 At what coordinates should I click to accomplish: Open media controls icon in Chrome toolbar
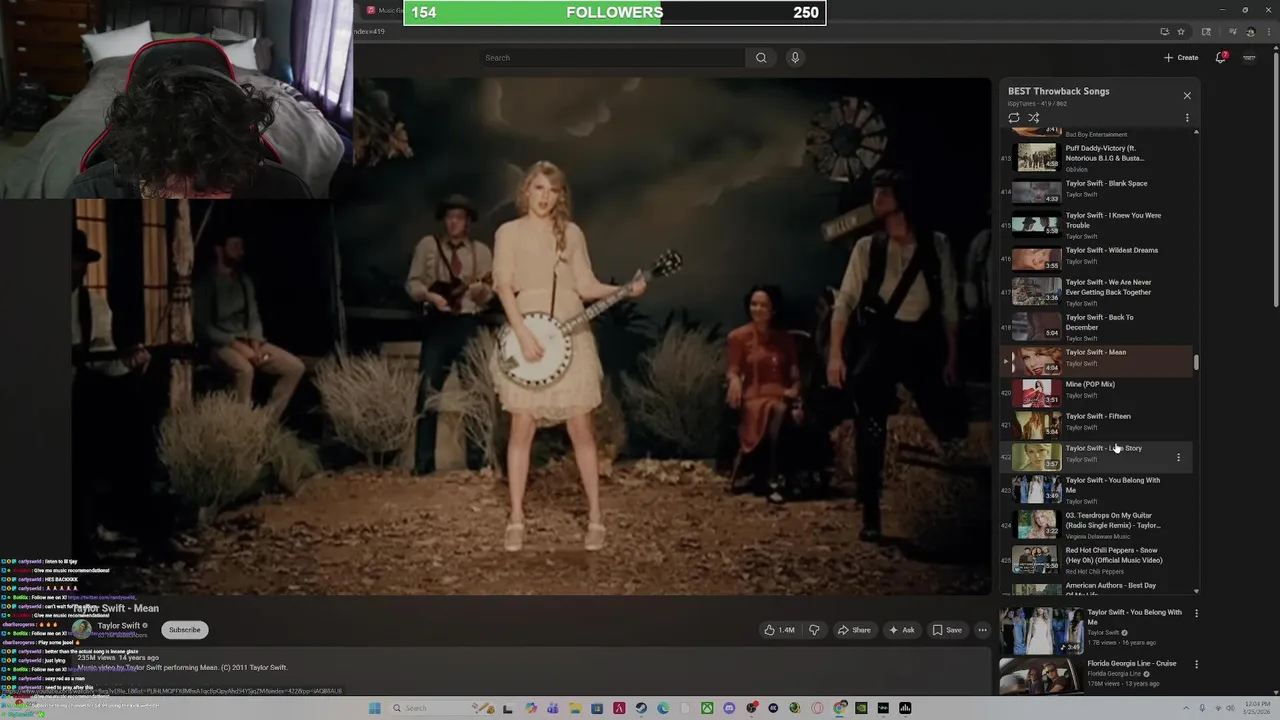click(1233, 31)
